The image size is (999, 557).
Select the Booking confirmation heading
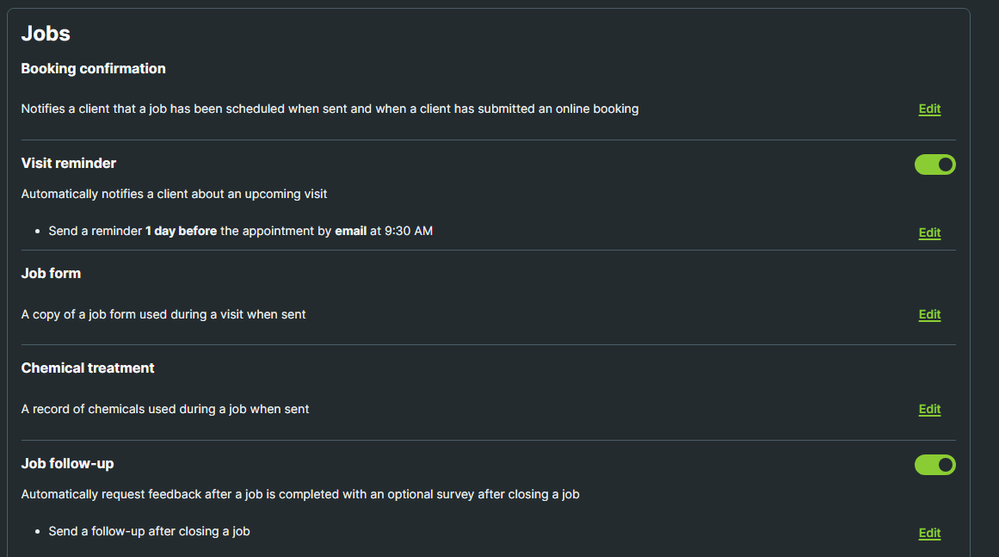click(93, 69)
